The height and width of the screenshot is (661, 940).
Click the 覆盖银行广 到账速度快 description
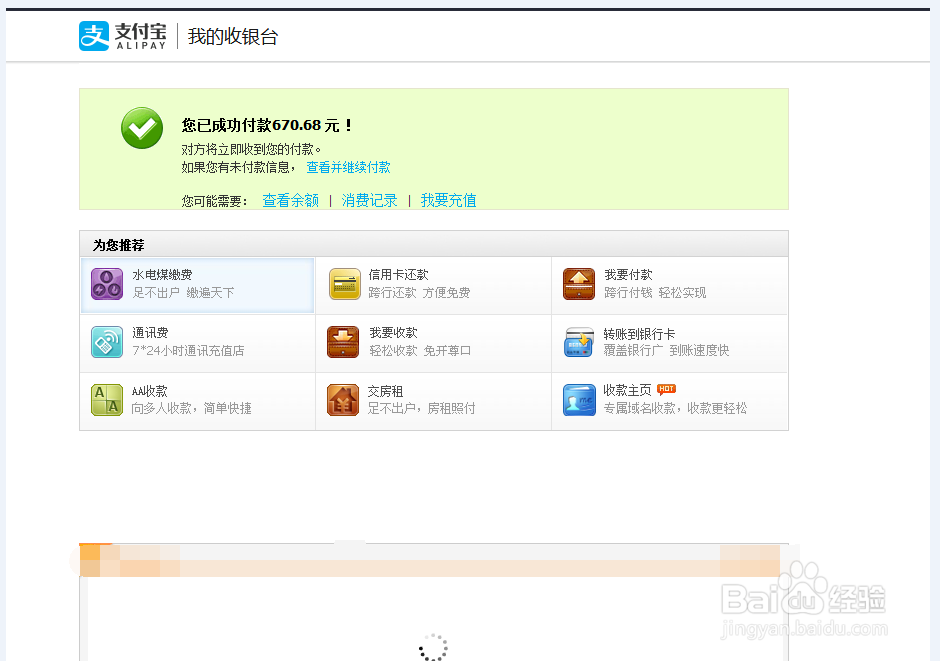coord(666,351)
